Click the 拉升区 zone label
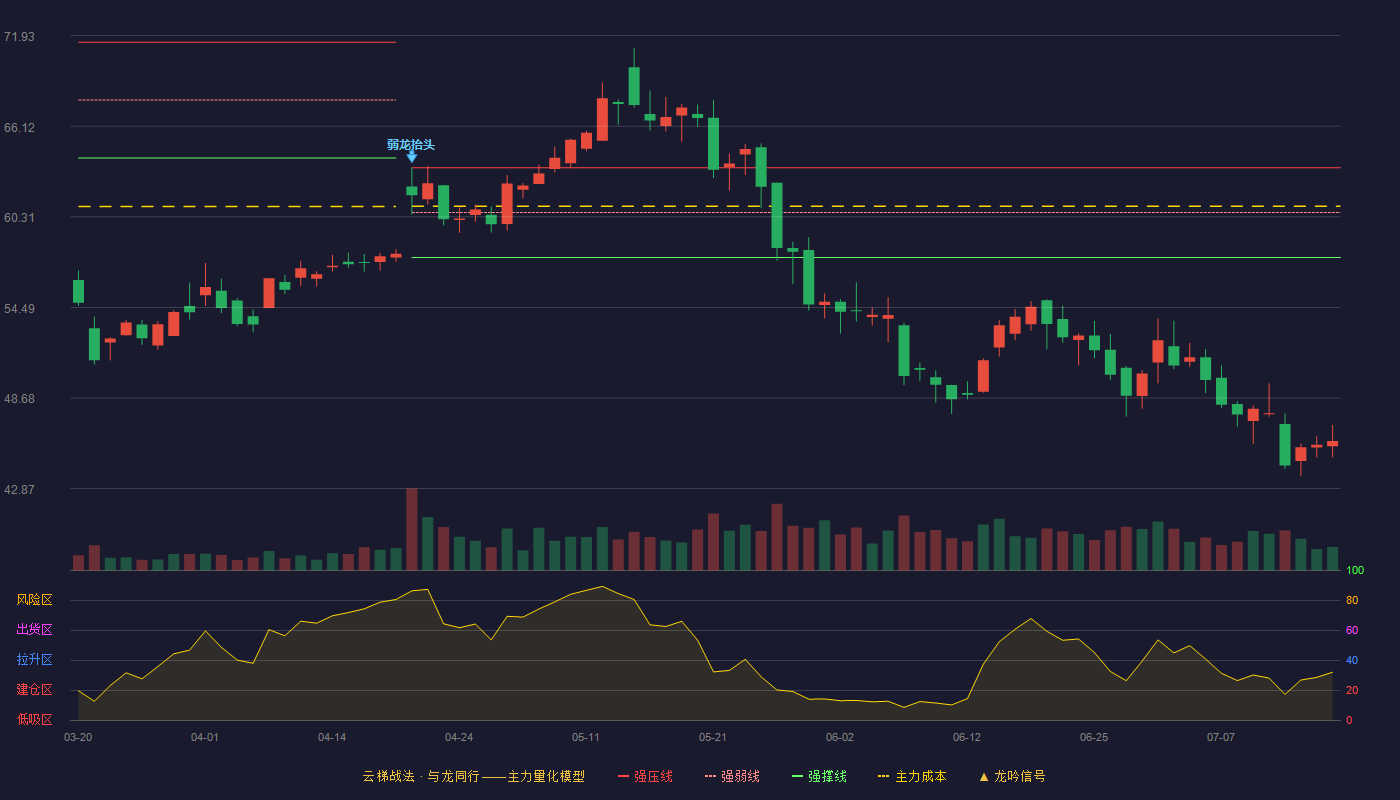1400x800 pixels. pyautogui.click(x=34, y=660)
